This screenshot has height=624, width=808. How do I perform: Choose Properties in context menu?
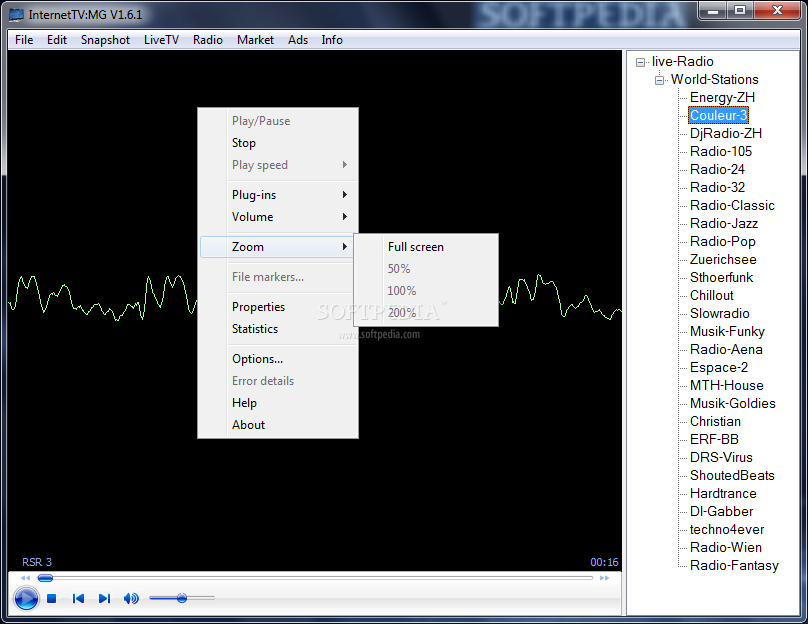(x=278, y=307)
